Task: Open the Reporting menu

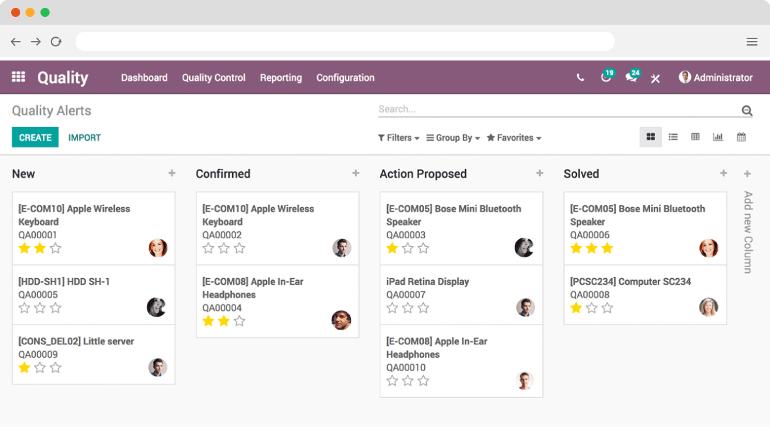Action: (x=281, y=78)
